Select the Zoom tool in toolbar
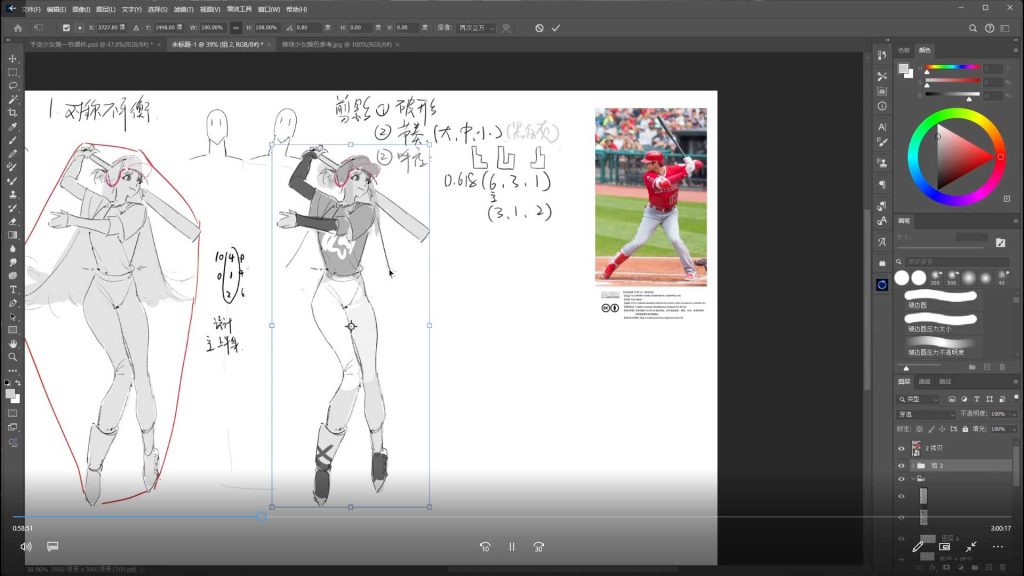The image size is (1024, 576). click(12, 357)
